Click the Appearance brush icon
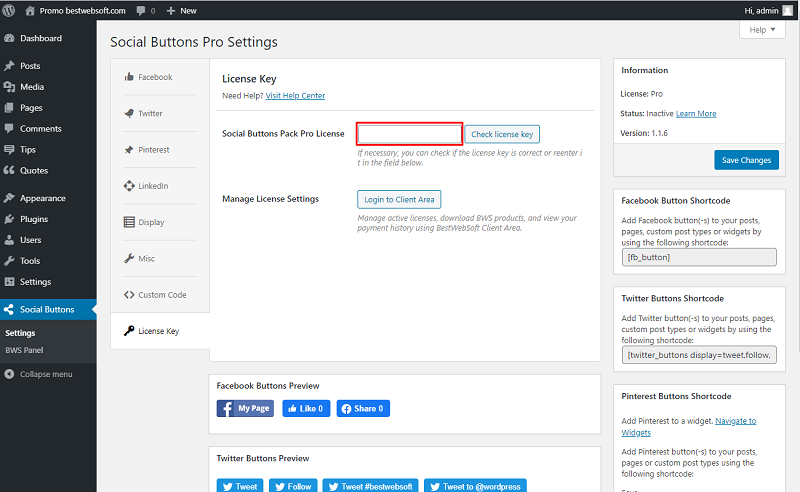 (x=9, y=198)
